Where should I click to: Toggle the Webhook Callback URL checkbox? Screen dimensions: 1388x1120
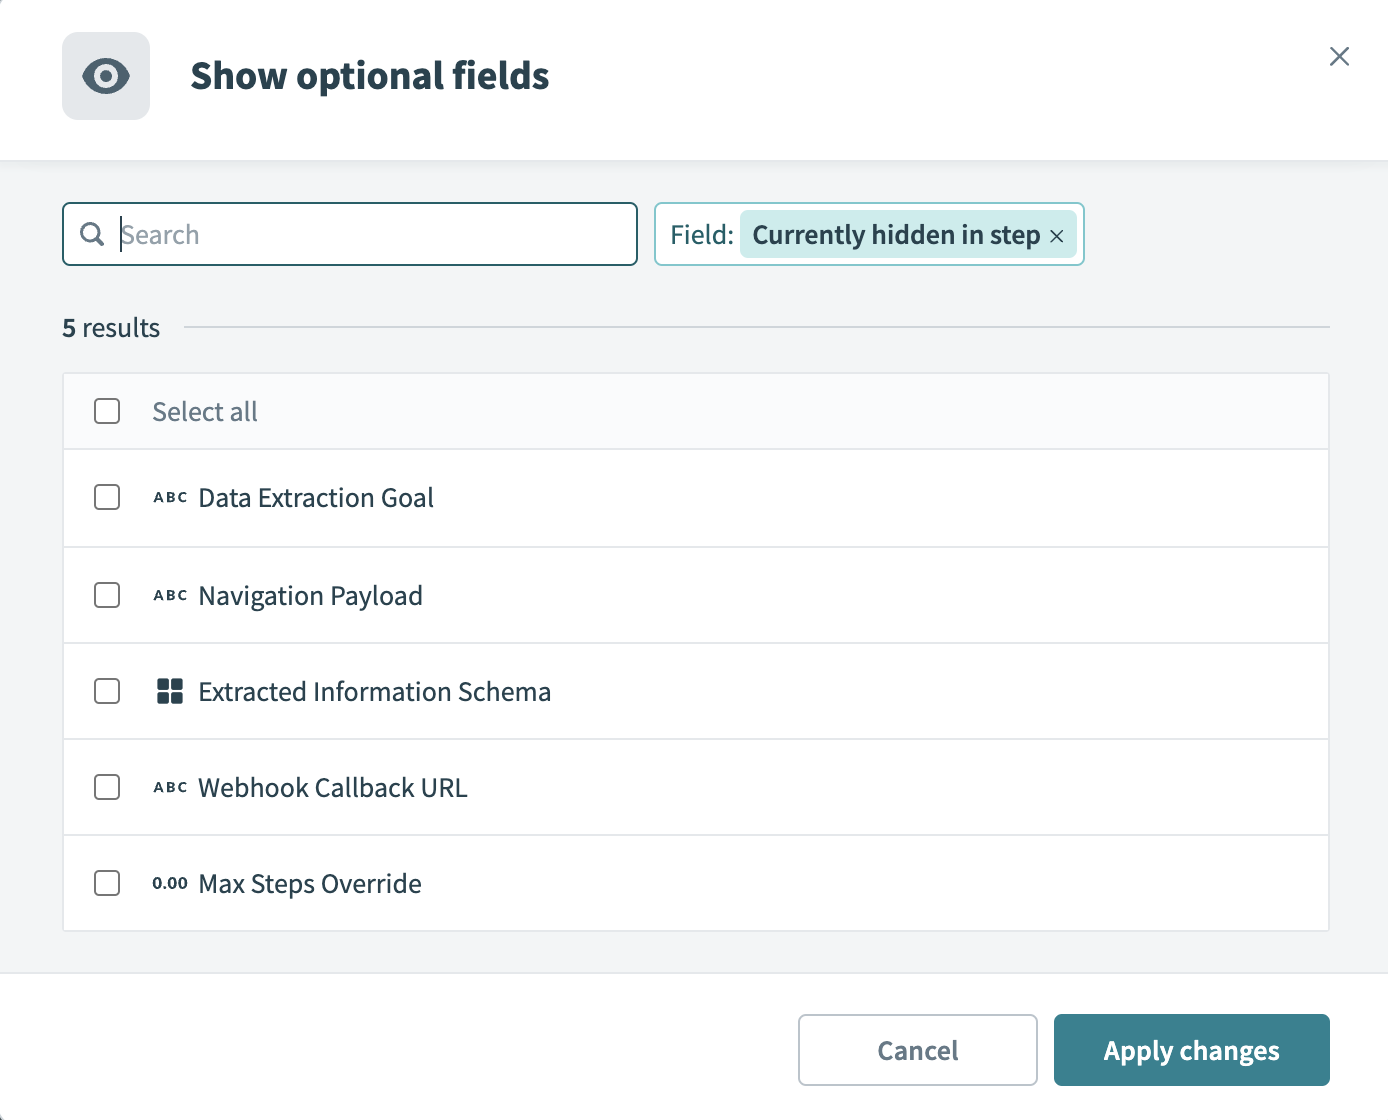point(107,787)
